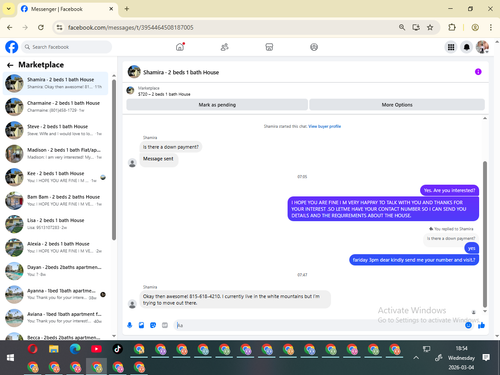Open the emoji picker in message box

tap(468, 325)
